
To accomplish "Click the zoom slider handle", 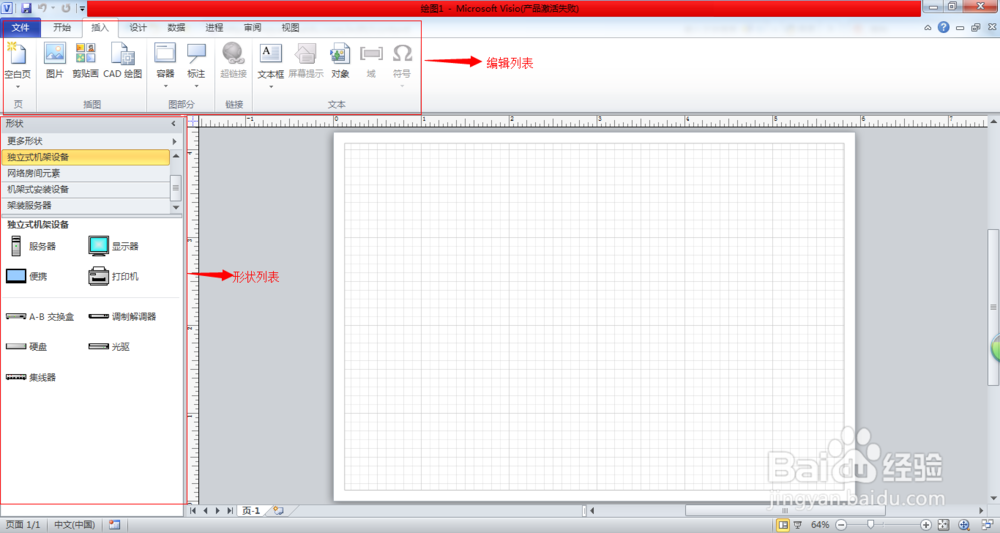I will pos(871,525).
